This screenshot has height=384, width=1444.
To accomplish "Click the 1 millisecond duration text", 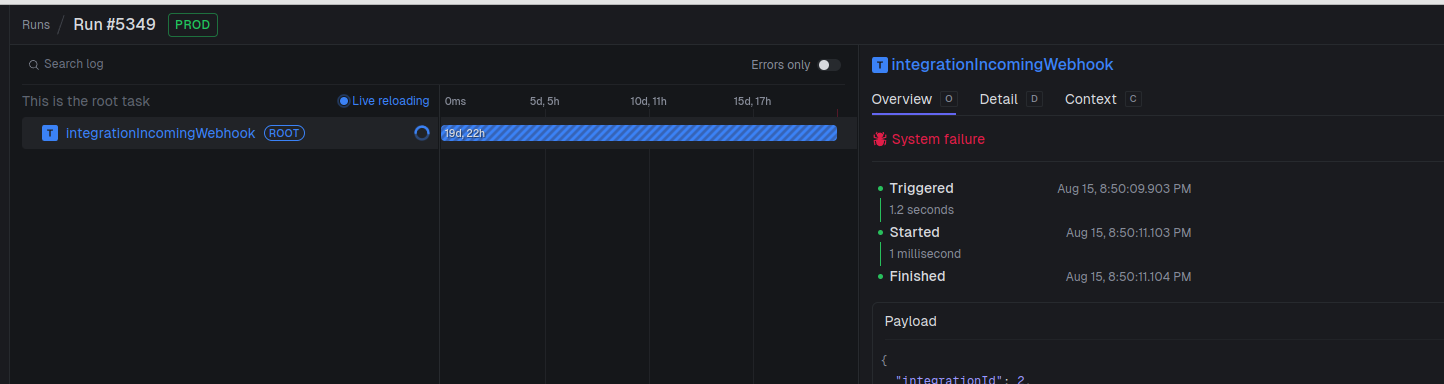I will click(x=925, y=254).
